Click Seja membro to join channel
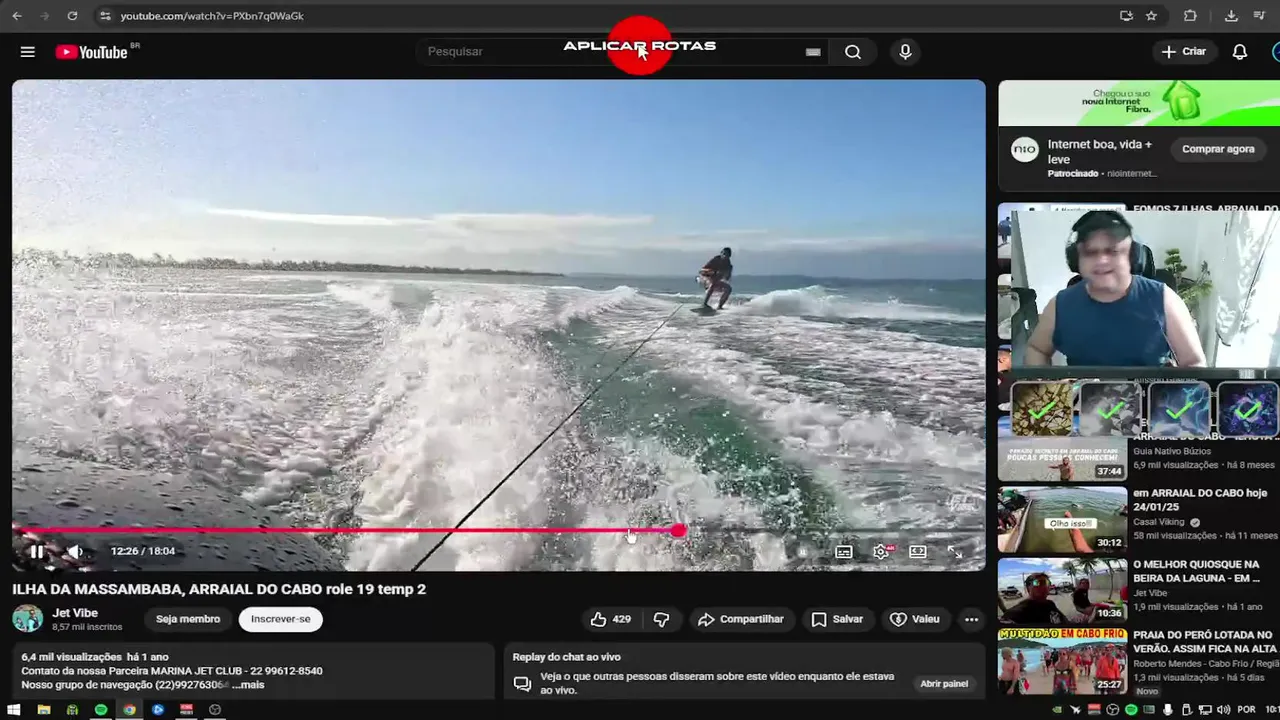The height and width of the screenshot is (720, 1280). click(x=188, y=619)
